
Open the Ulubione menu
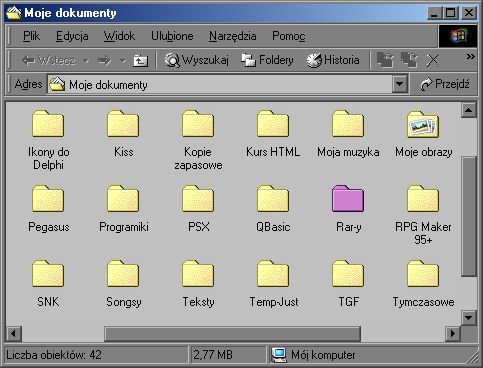point(172,36)
